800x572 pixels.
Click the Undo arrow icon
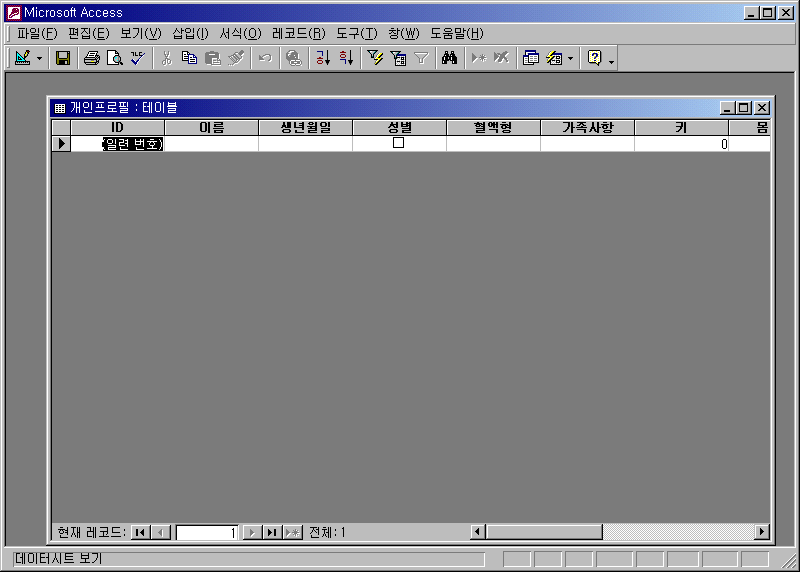click(265, 58)
